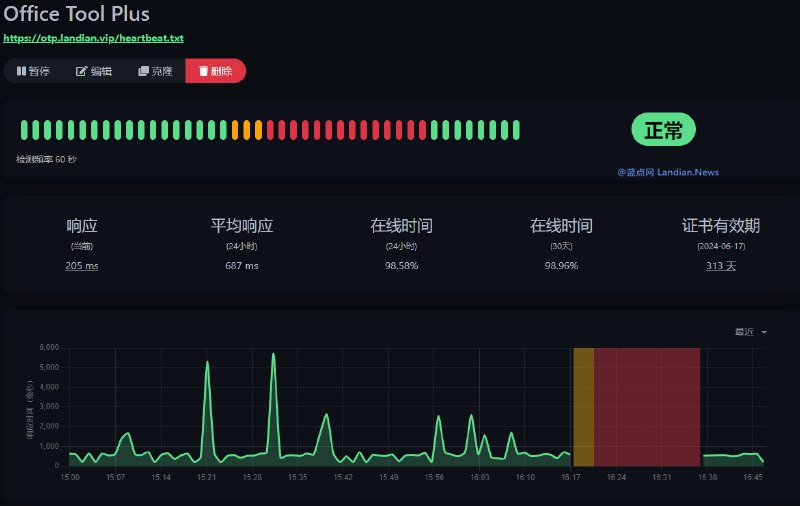Click the first green heartbeat bar
800x506 pixels.
click(24, 130)
